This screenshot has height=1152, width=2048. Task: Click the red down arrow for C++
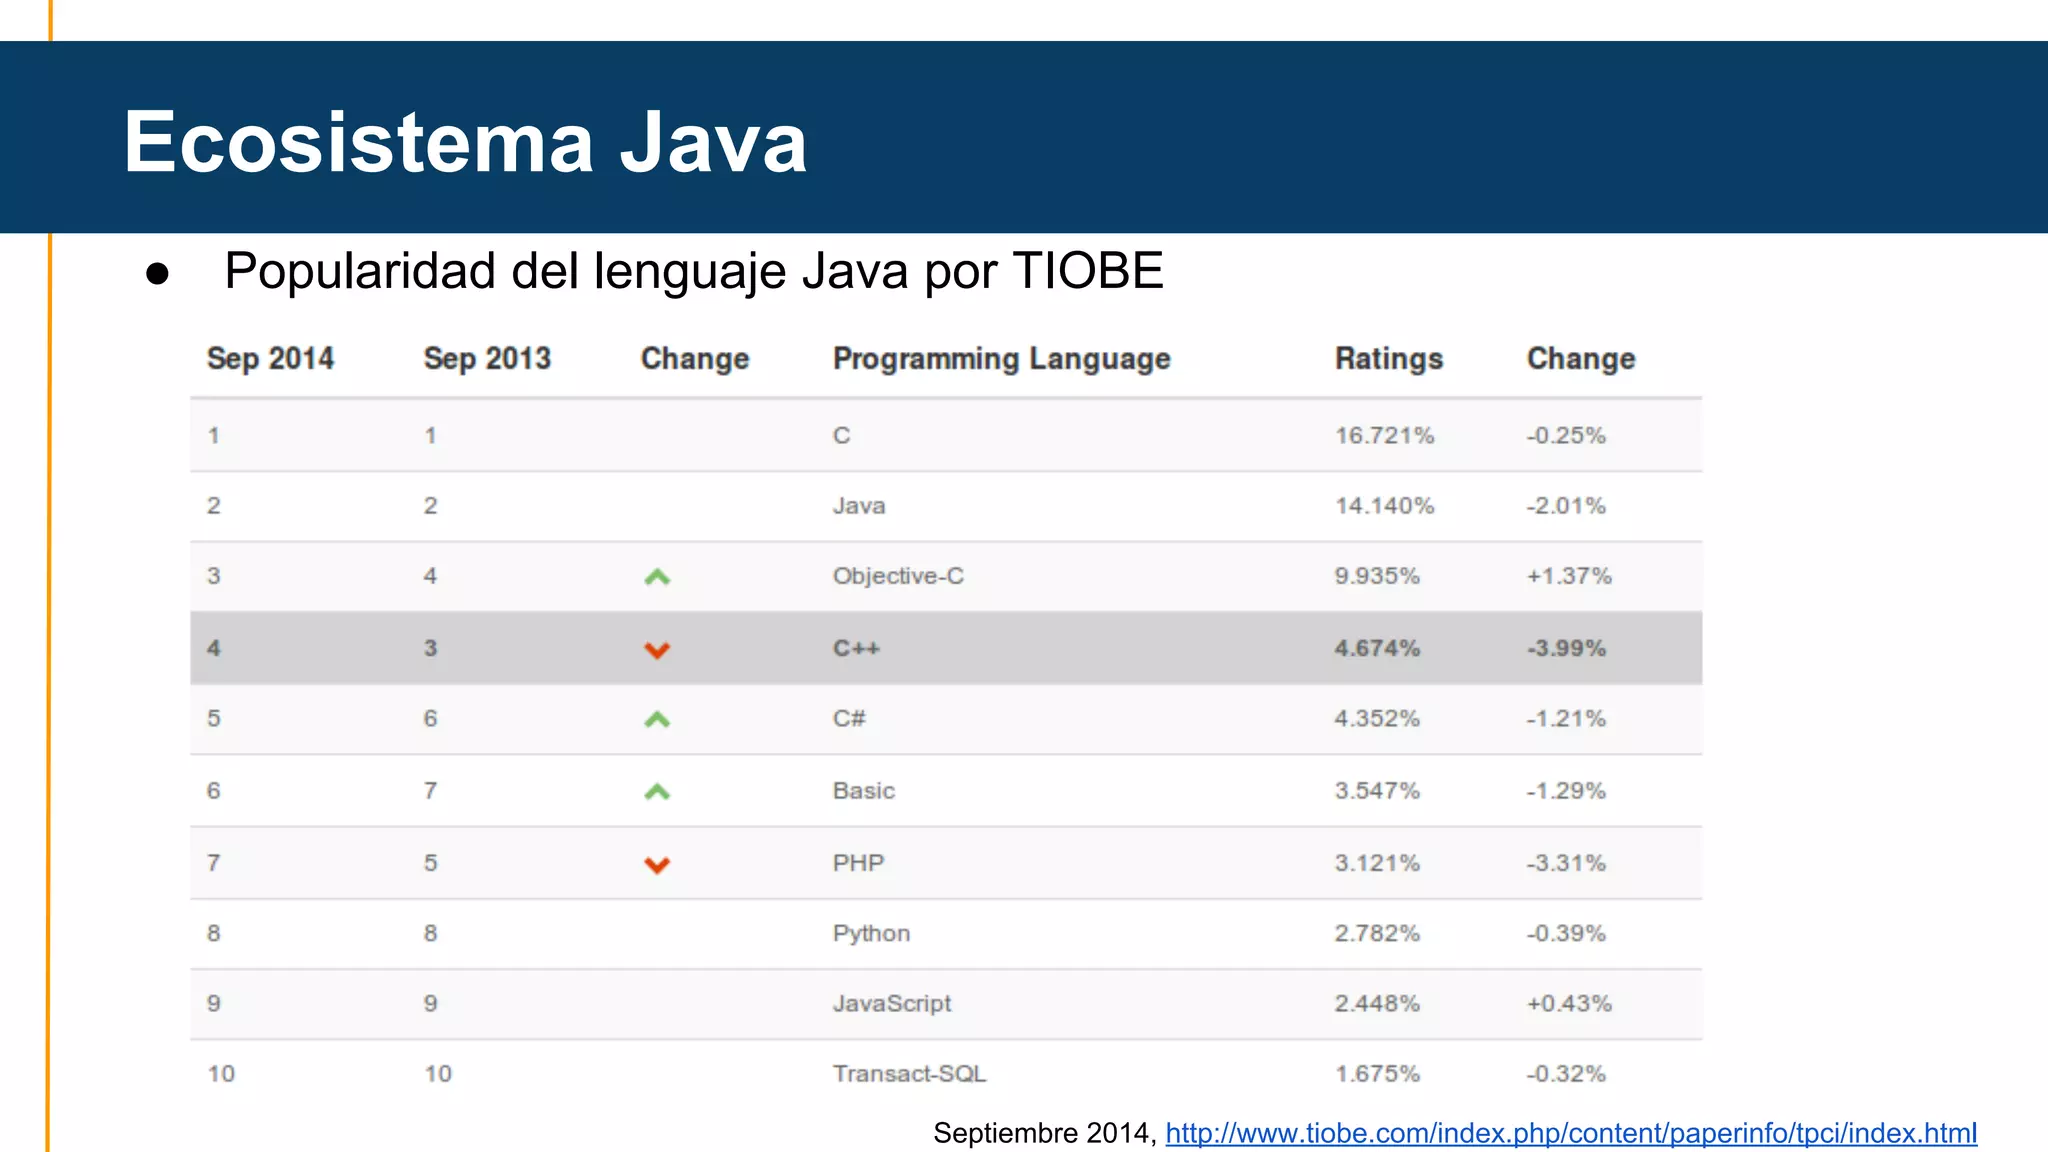657,650
